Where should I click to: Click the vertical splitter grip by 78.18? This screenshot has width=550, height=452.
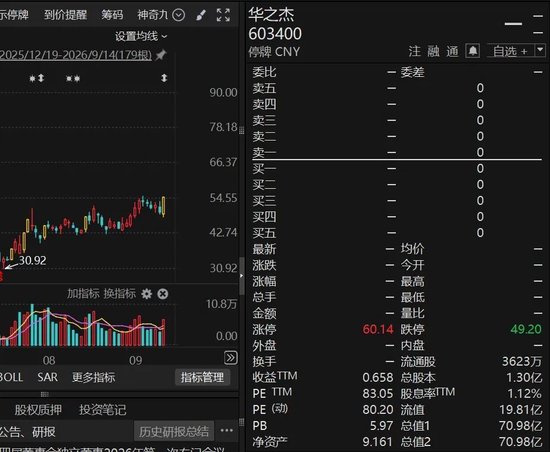tap(241, 131)
